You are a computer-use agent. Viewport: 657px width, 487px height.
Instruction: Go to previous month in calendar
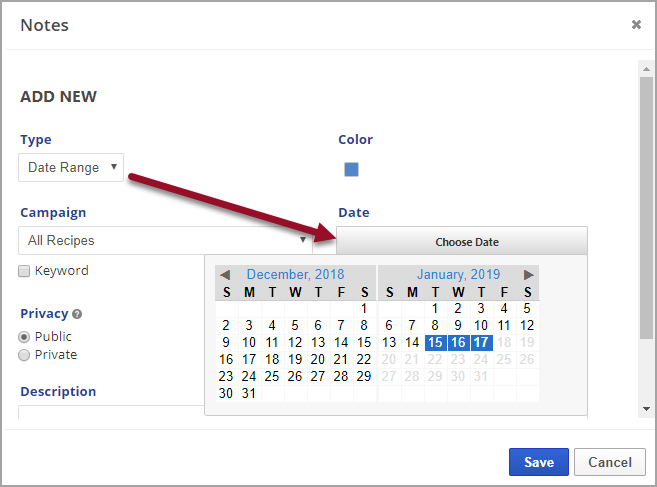pyautogui.click(x=225, y=275)
